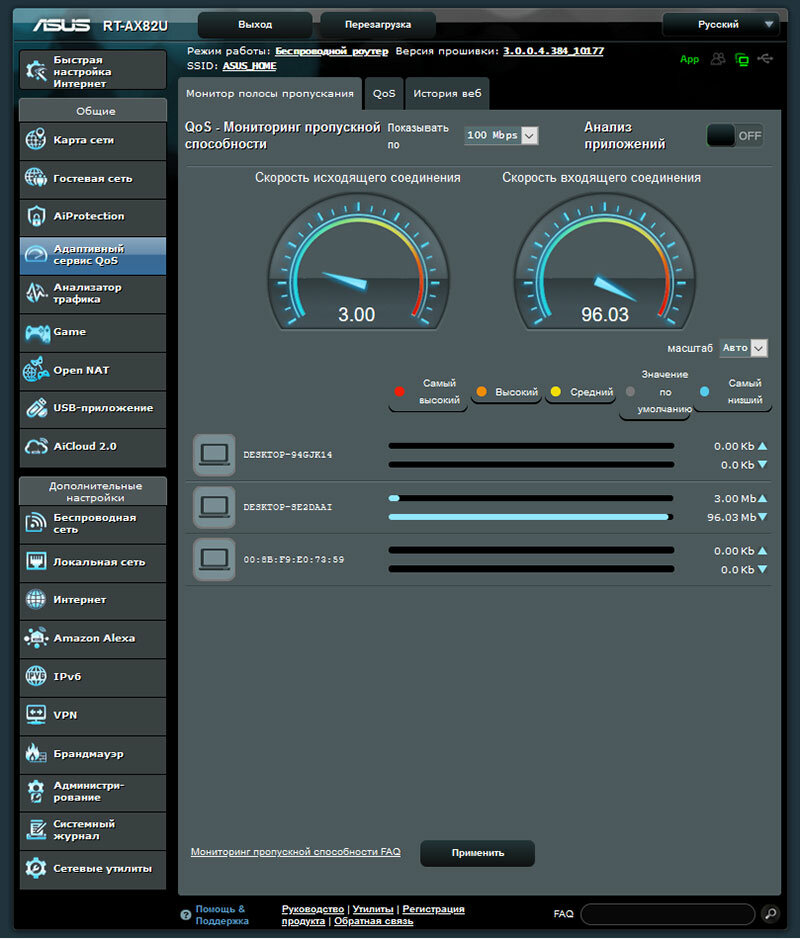The image size is (800, 940).
Task: Open IPv6 settings icon
Action: coord(36,676)
